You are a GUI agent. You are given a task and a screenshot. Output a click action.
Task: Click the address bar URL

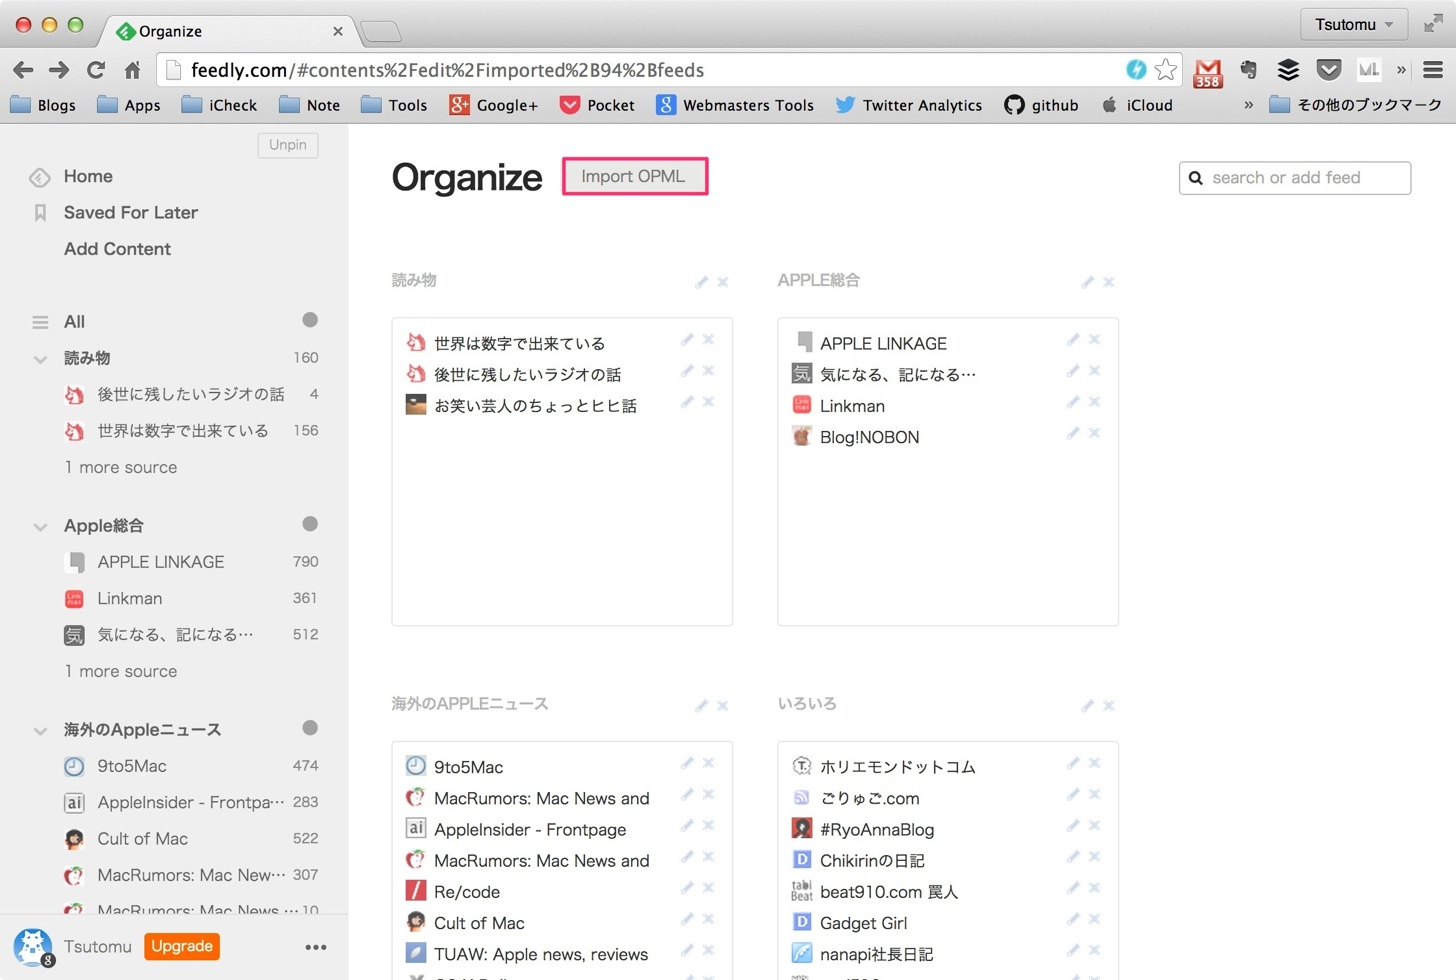[x=448, y=70]
